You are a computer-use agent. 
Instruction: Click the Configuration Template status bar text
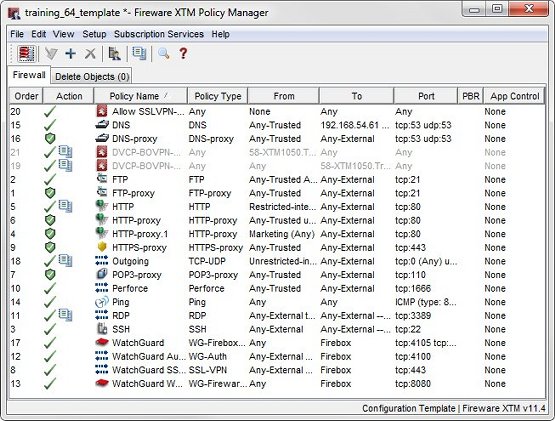pyautogui.click(x=408, y=408)
